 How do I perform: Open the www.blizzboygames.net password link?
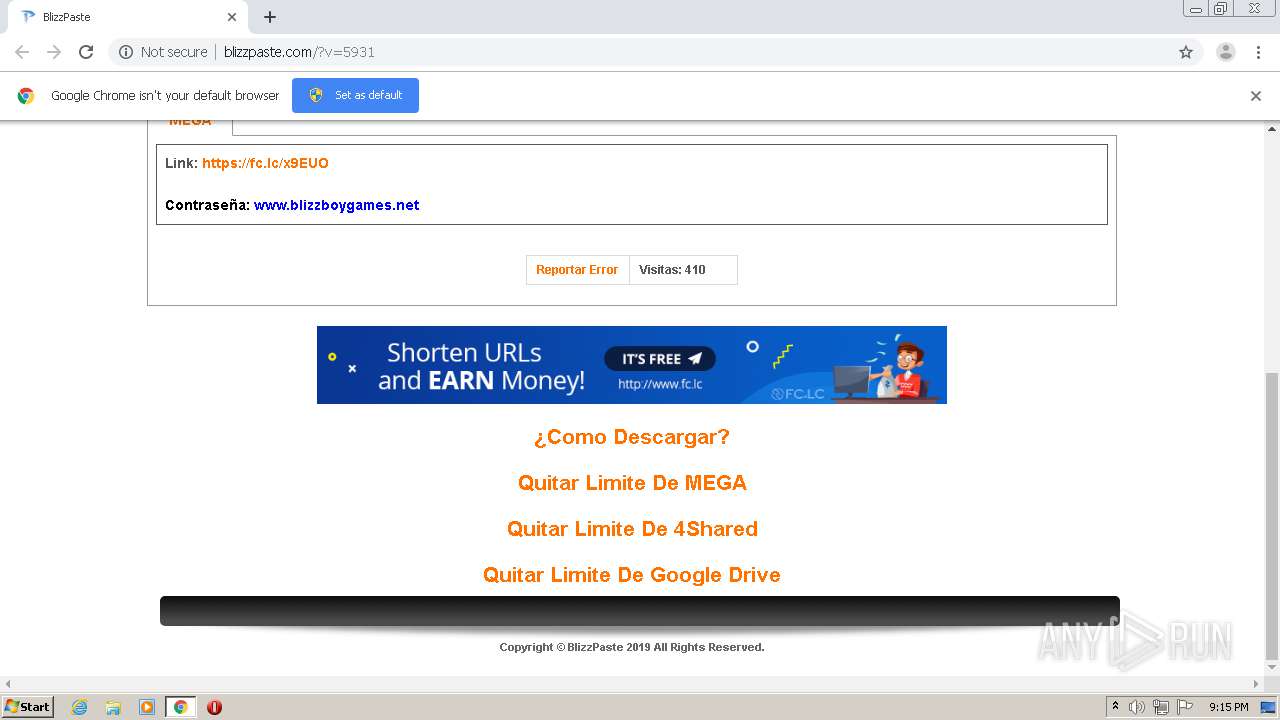point(336,205)
